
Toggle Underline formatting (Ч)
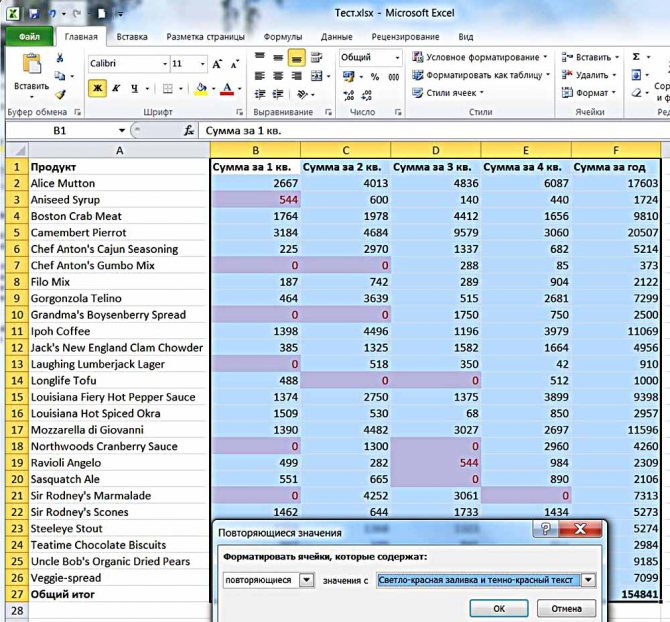pos(135,88)
